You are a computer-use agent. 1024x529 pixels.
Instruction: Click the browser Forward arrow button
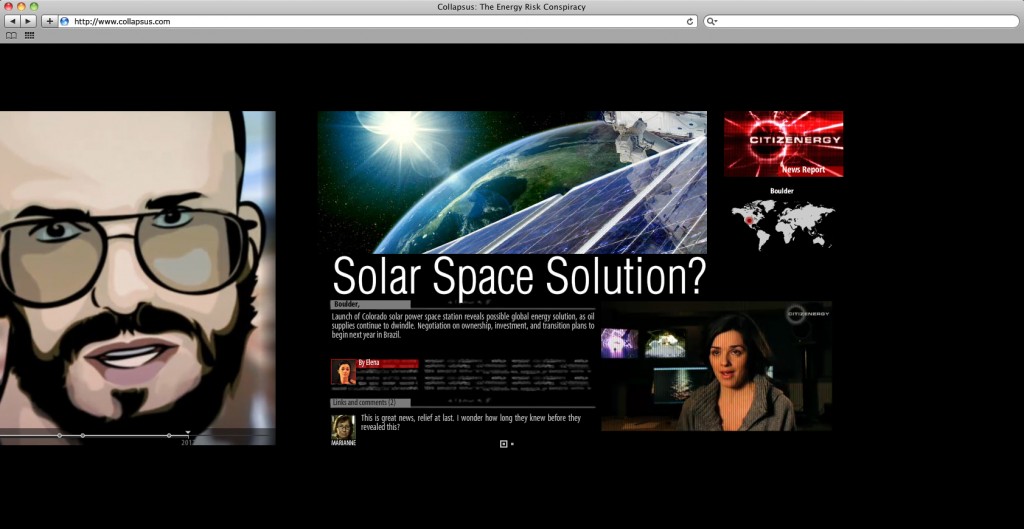tap(28, 21)
